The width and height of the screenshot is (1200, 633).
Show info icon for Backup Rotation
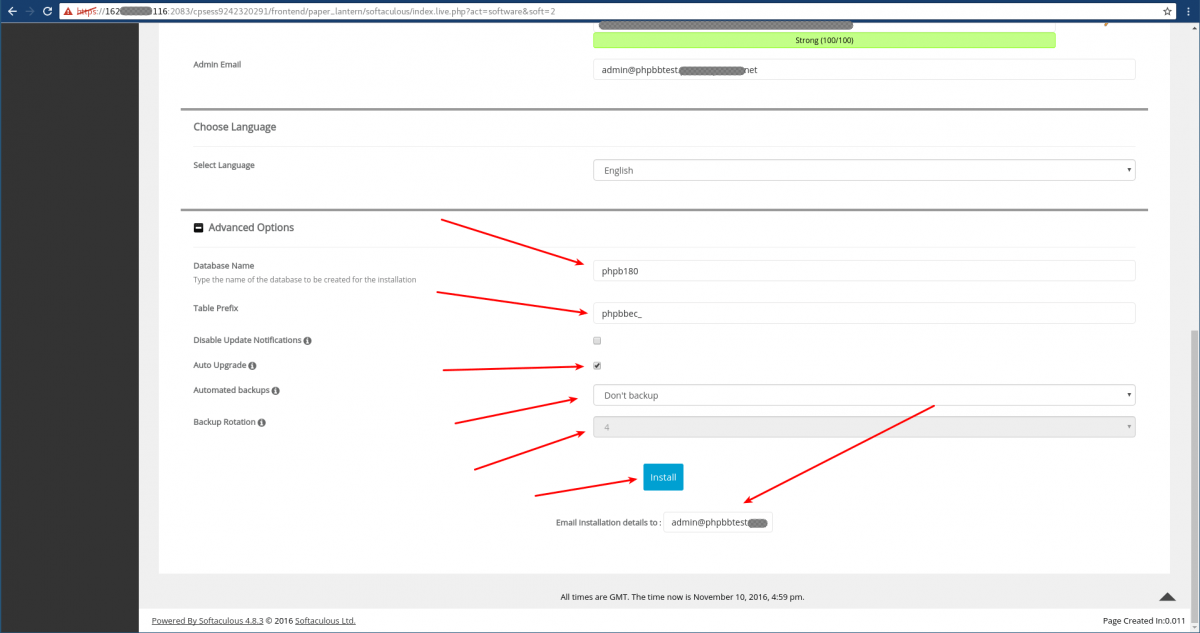pyautogui.click(x=261, y=423)
